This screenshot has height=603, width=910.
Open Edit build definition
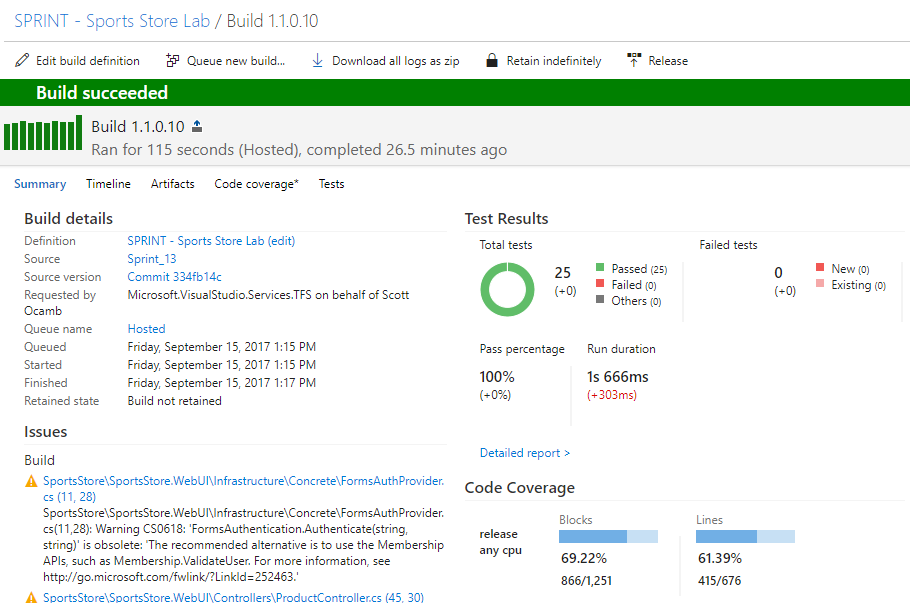[88, 61]
